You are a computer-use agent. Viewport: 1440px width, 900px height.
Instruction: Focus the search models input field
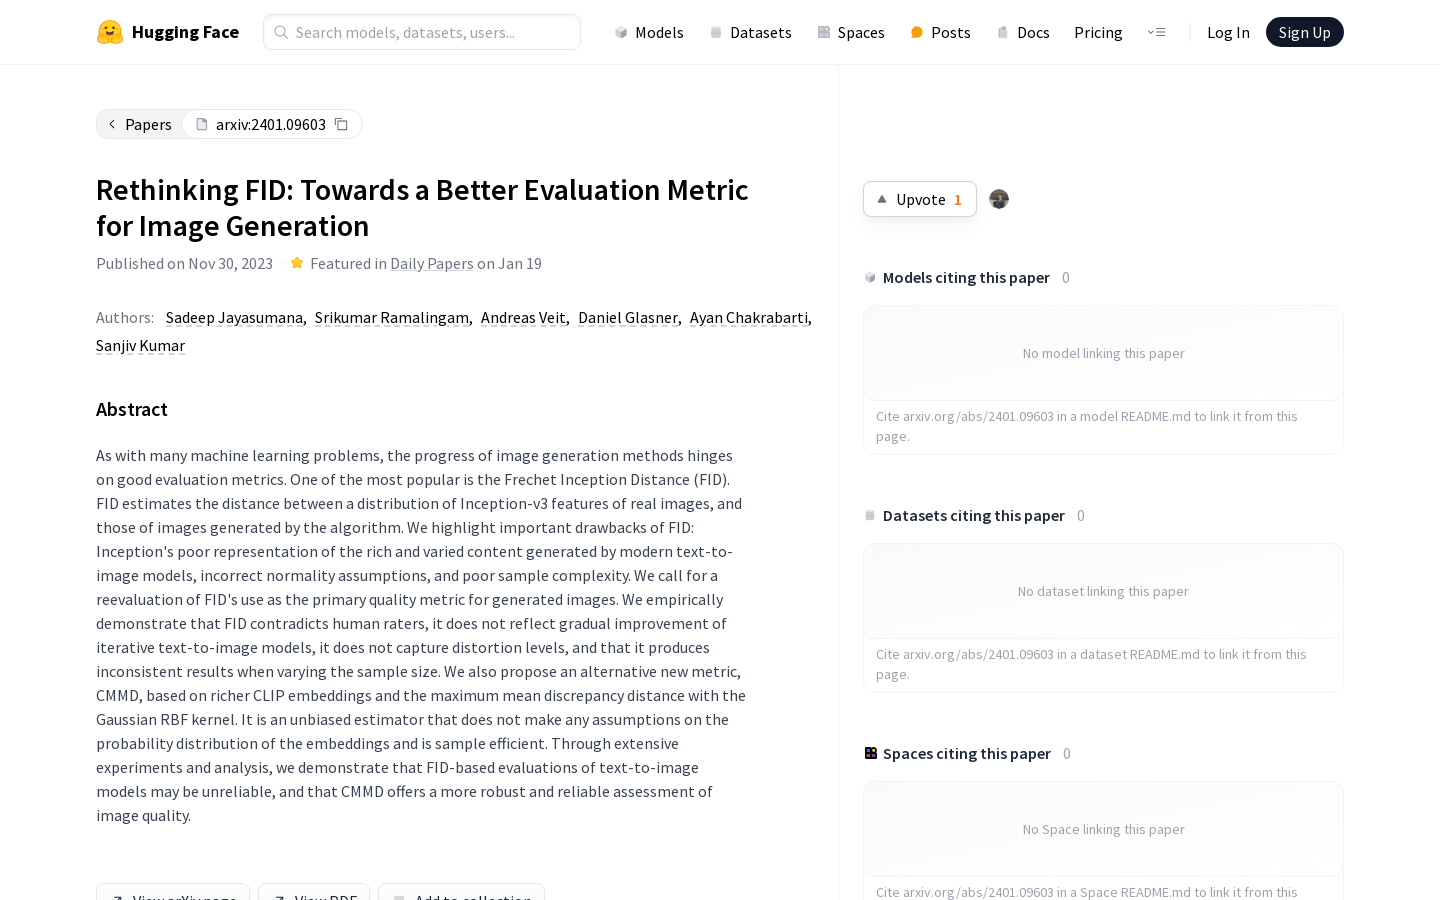pos(422,32)
